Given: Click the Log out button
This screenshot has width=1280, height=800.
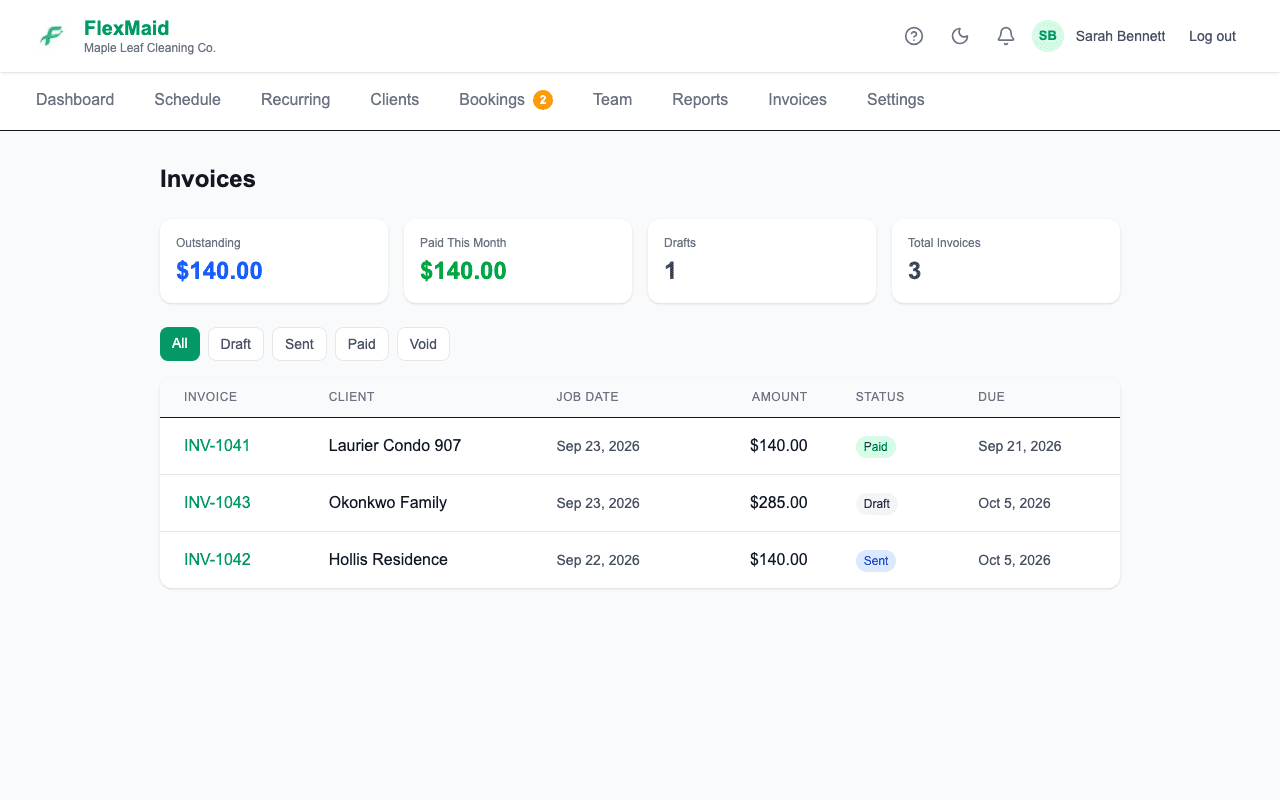Looking at the screenshot, I should pos(1212,36).
